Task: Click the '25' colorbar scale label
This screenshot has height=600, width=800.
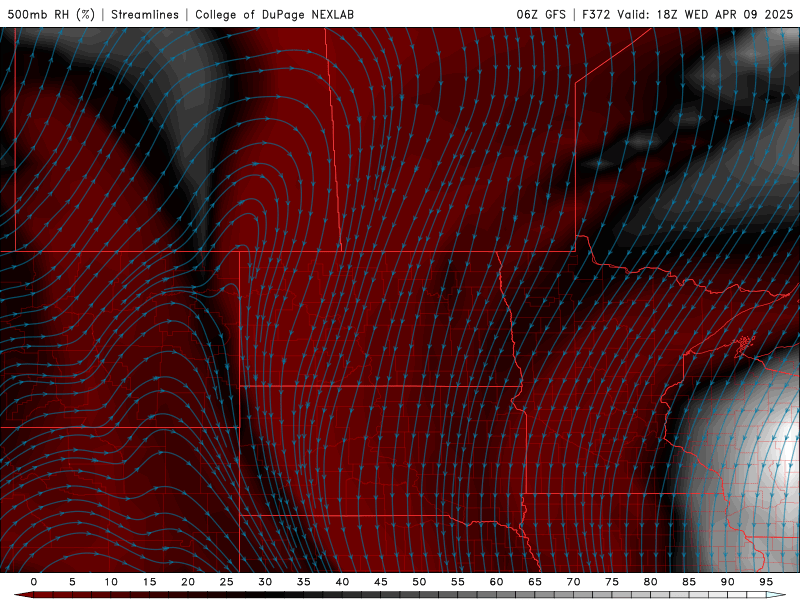Action: point(227,582)
